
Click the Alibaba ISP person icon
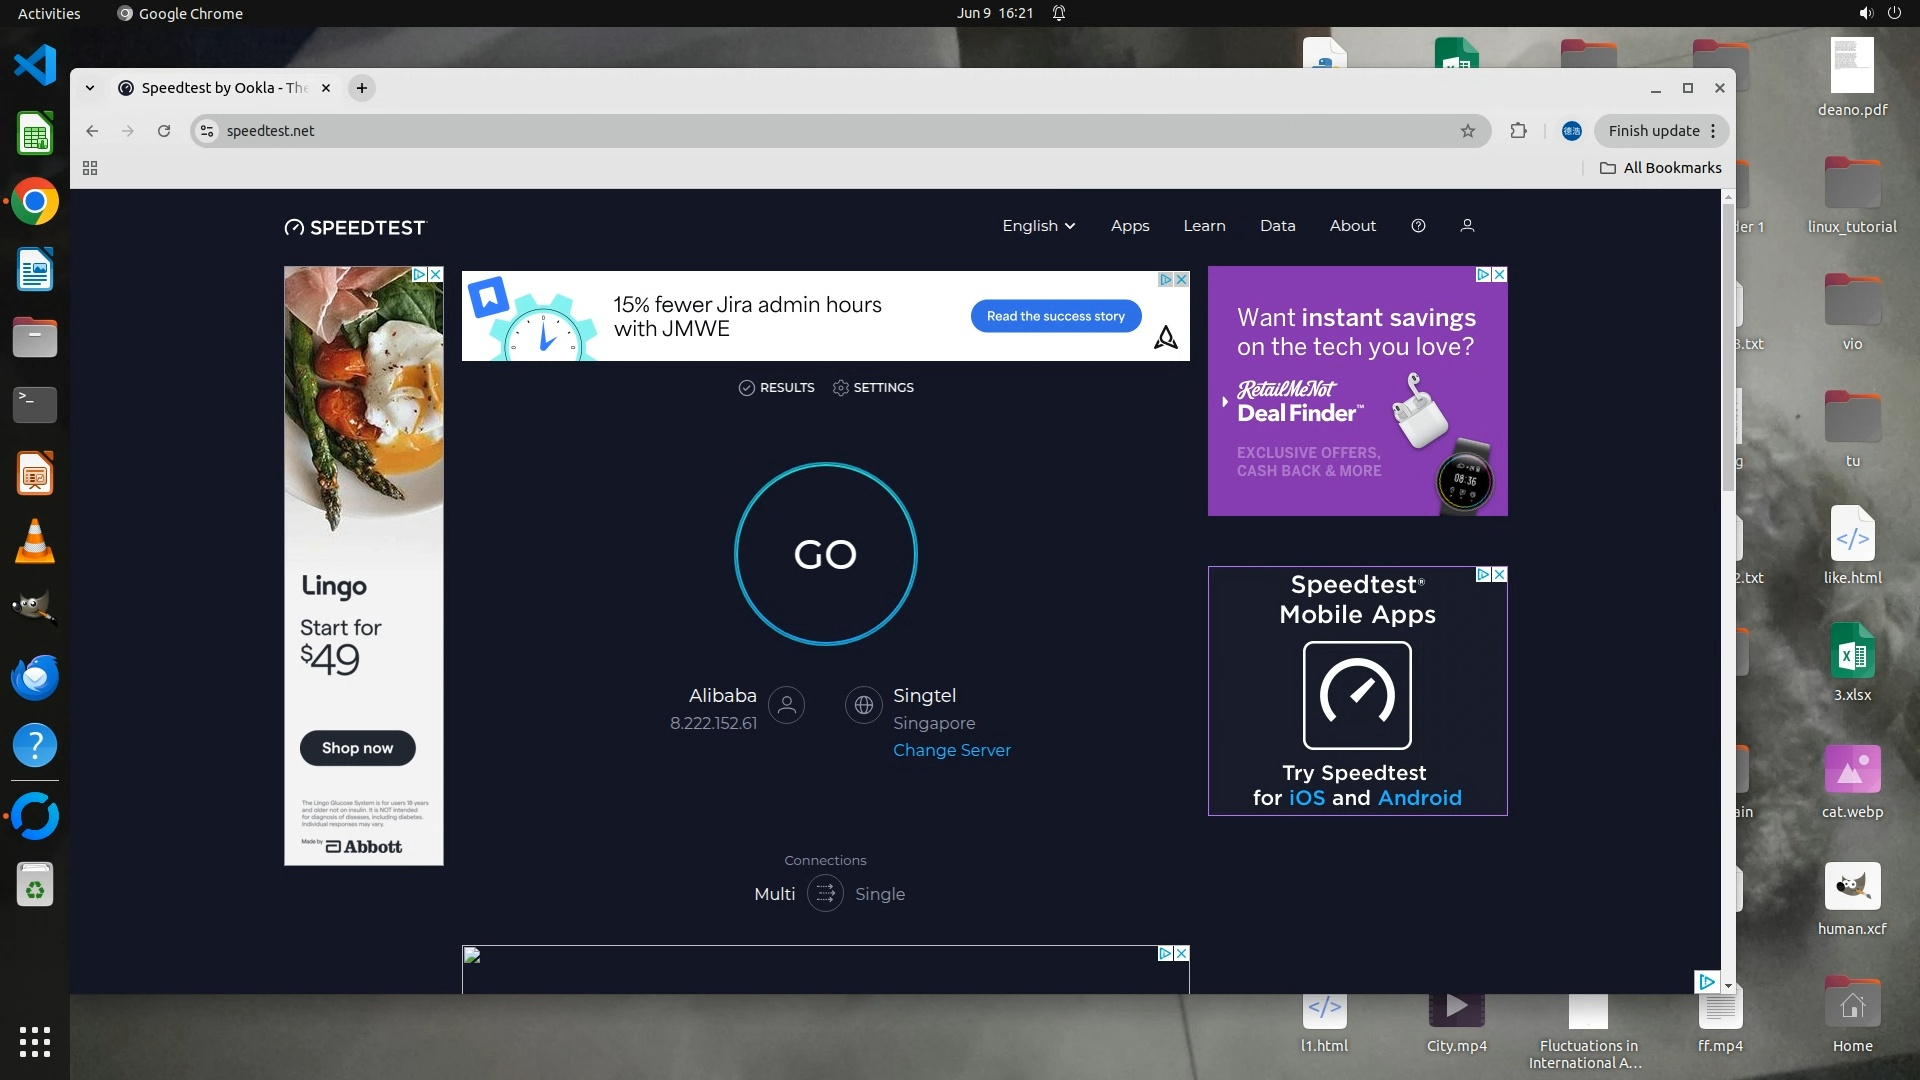[787, 705]
